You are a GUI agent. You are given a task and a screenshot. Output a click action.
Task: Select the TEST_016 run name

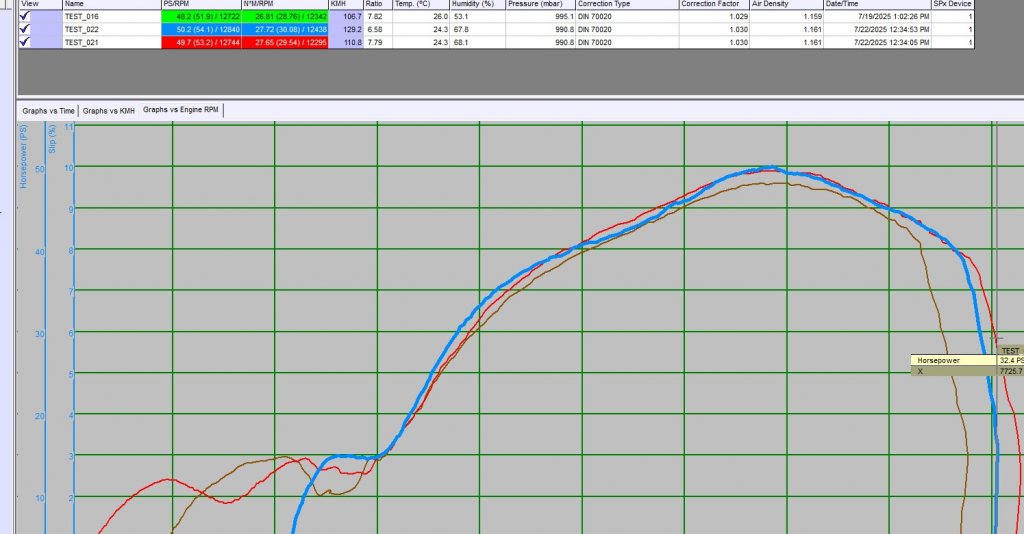click(x=82, y=16)
